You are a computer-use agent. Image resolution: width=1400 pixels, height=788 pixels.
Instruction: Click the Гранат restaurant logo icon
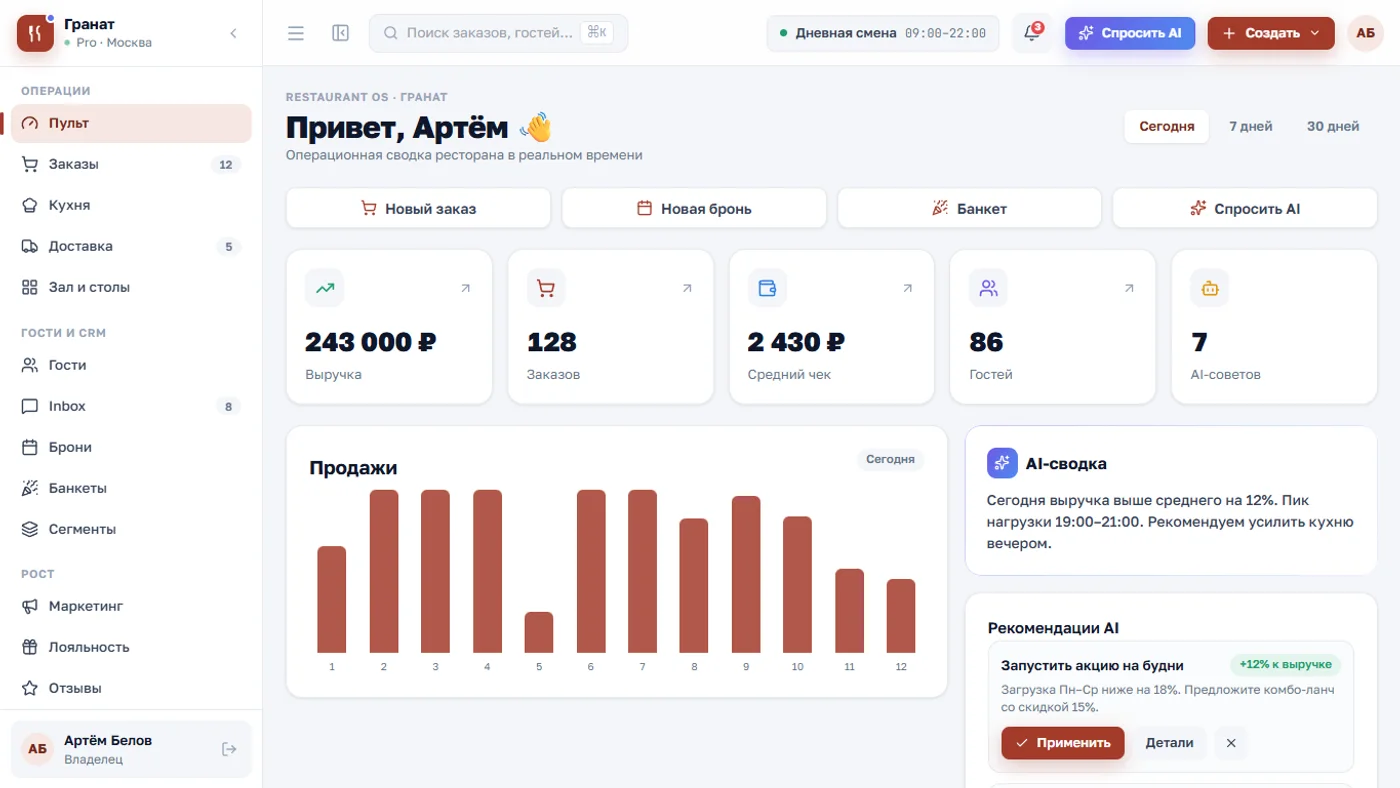coord(35,33)
